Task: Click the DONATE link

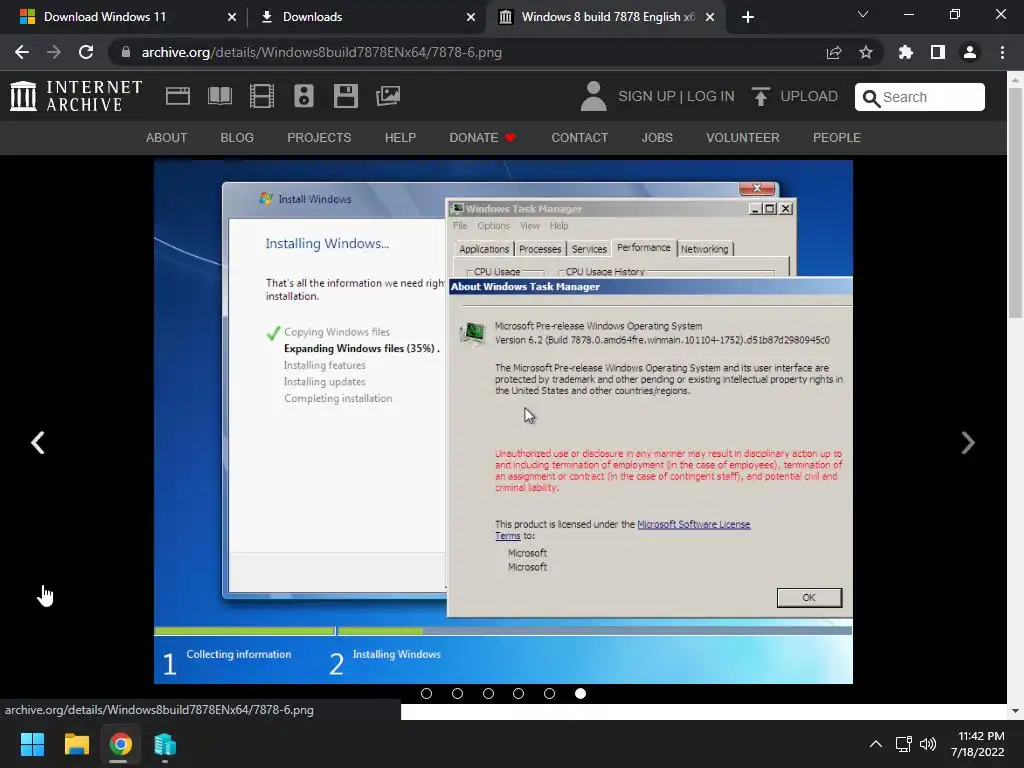Action: tap(482, 138)
